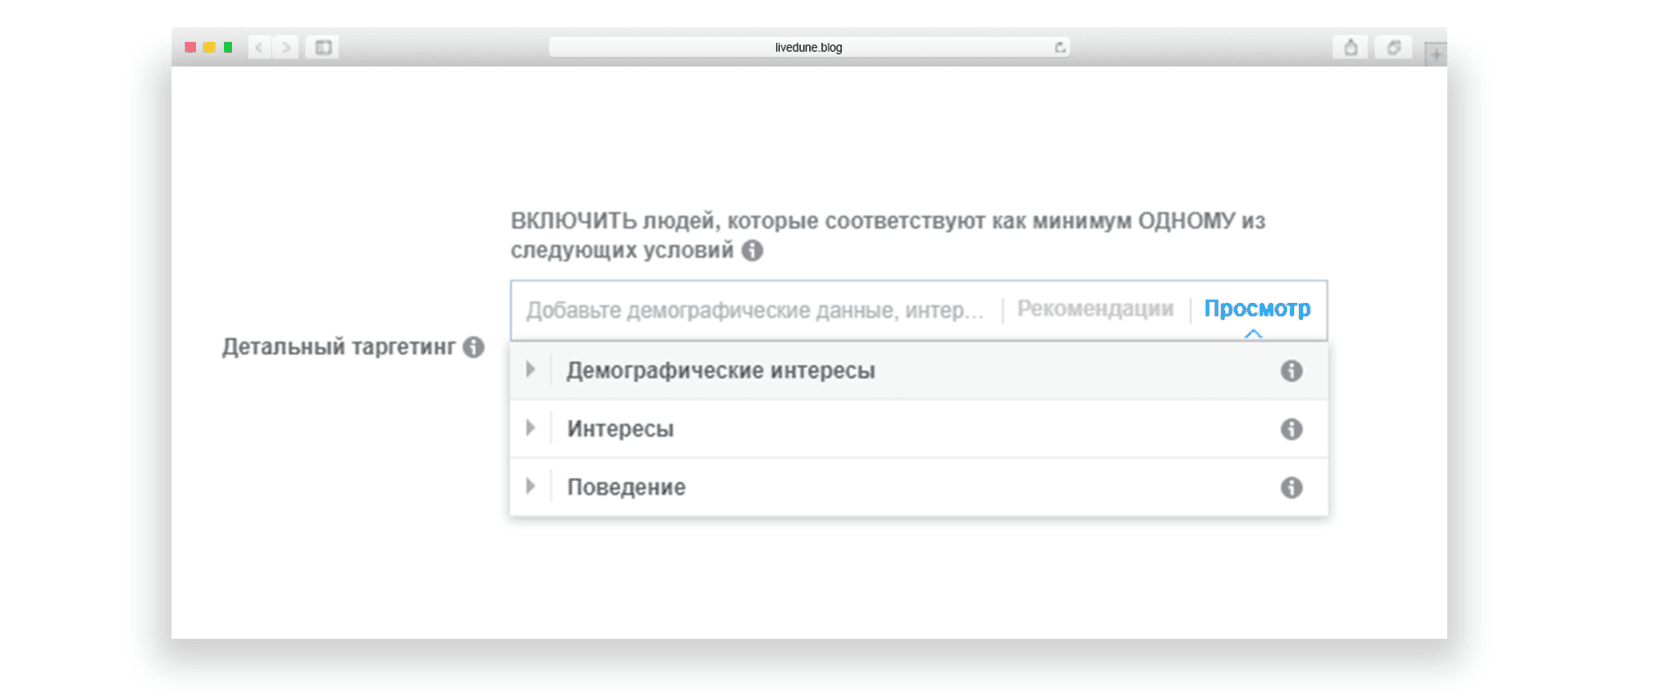Viewport: 1680px width, 700px height.
Task: Expand the Интересы category arrow
Action: pos(530,428)
